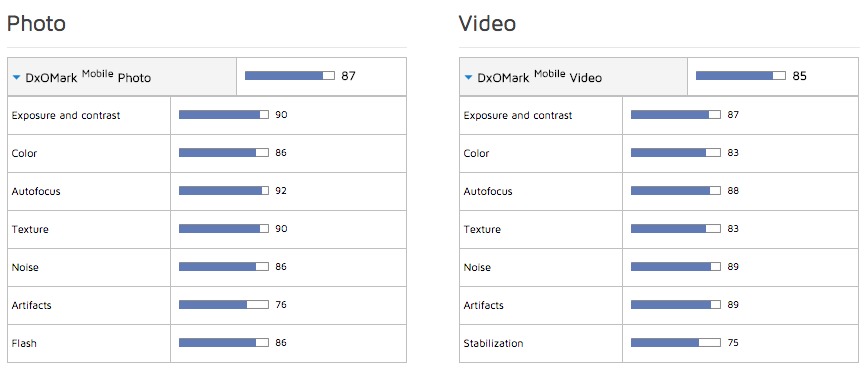The width and height of the screenshot is (866, 369).
Task: Click the DxOMark Mobile Video header
Action: click(x=540, y=77)
